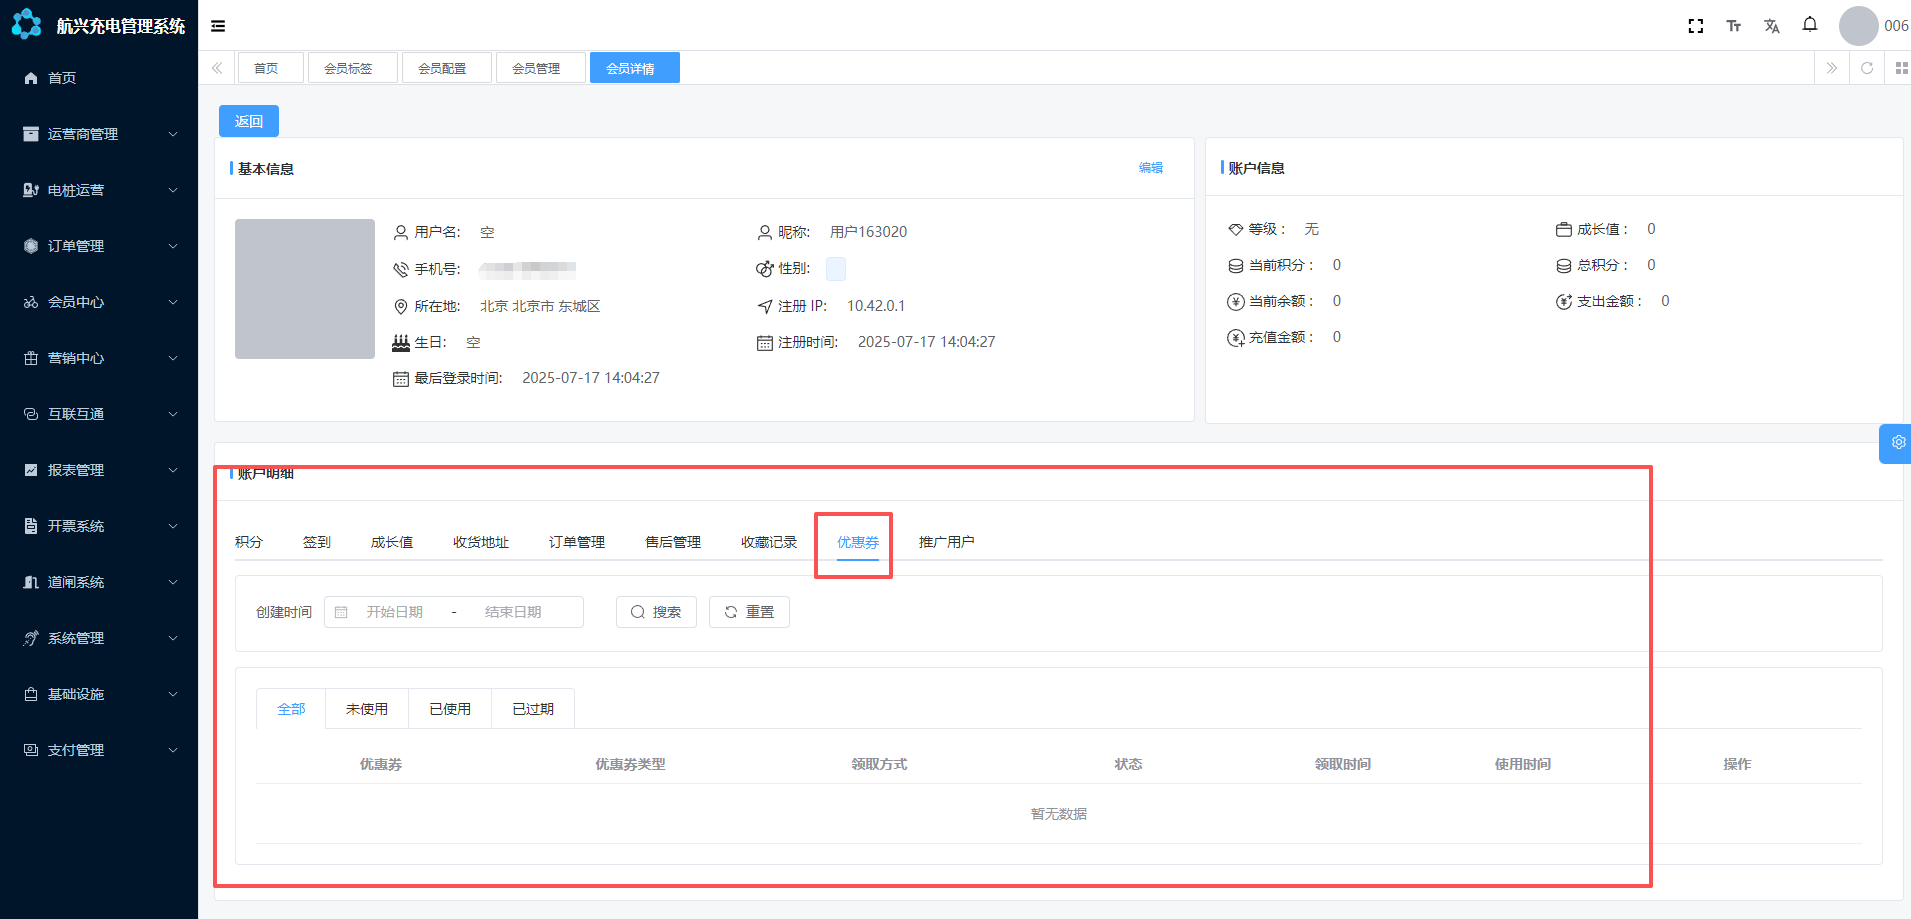Expand the 支付管理 sidebar menu
The width and height of the screenshot is (1911, 919).
(x=99, y=750)
